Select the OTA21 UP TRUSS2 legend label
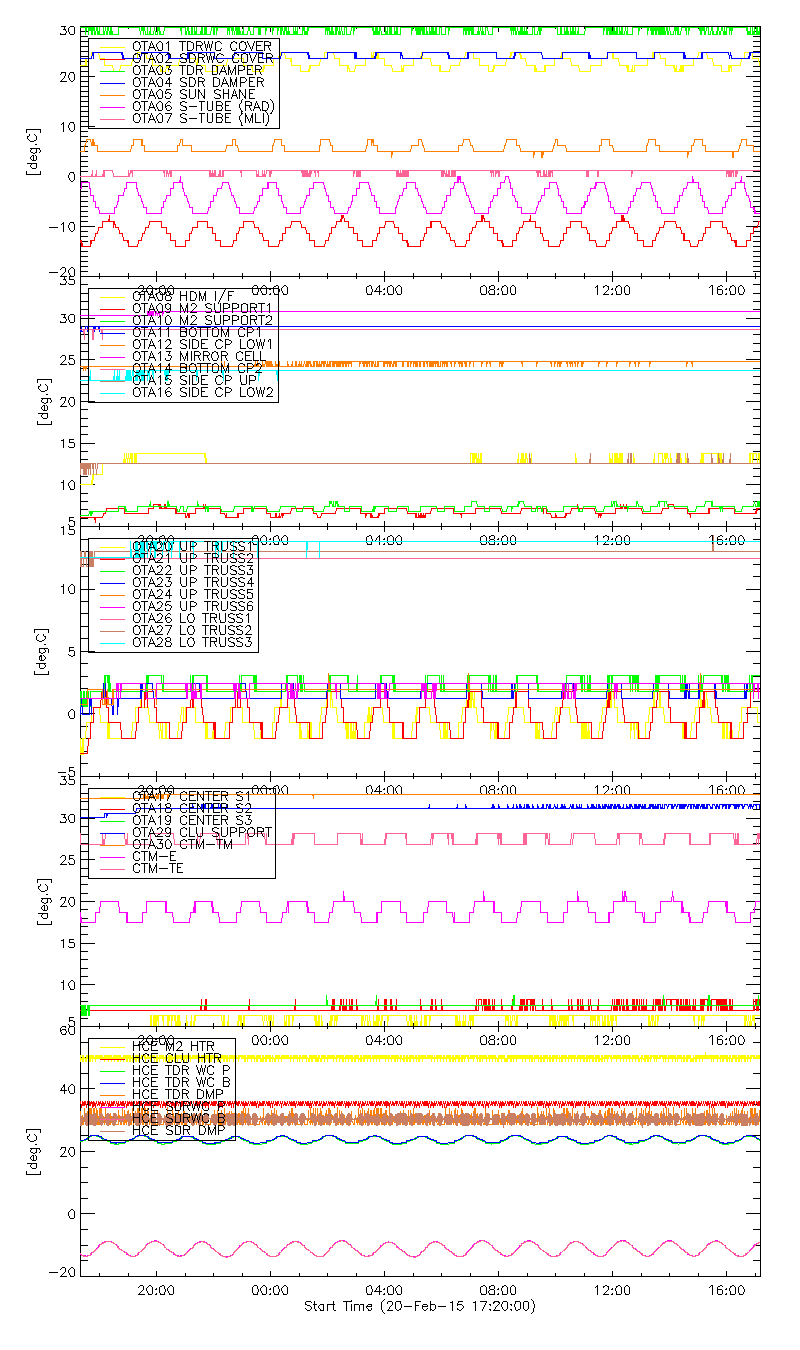The width and height of the screenshot is (800, 1350). (x=193, y=558)
